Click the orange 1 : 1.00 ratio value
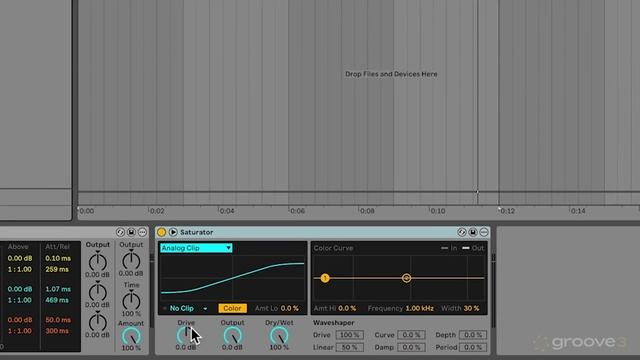The width and height of the screenshot is (640, 360). tap(20, 331)
